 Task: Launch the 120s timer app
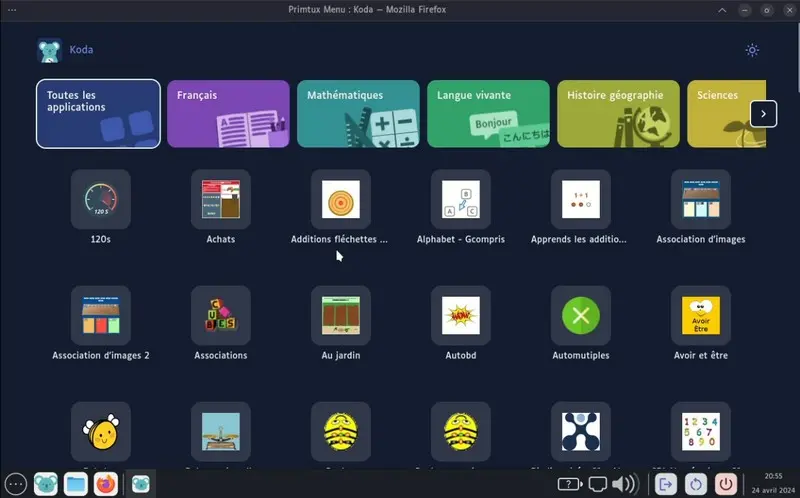click(x=100, y=200)
